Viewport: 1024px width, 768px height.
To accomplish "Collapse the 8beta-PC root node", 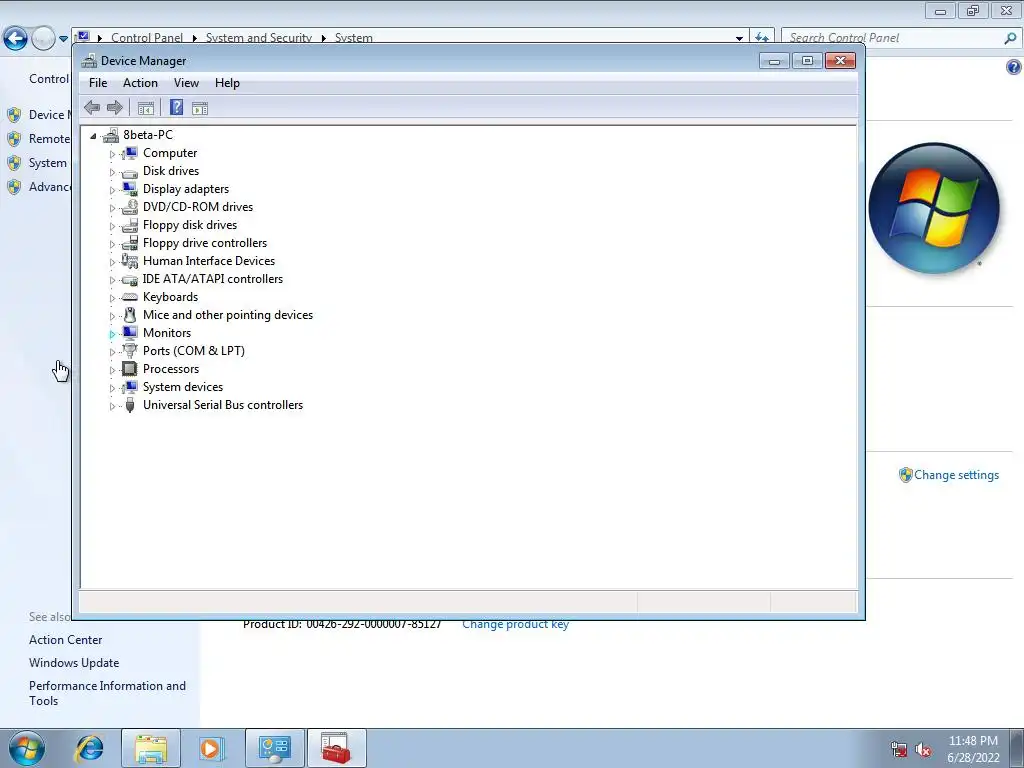I will [x=93, y=136].
